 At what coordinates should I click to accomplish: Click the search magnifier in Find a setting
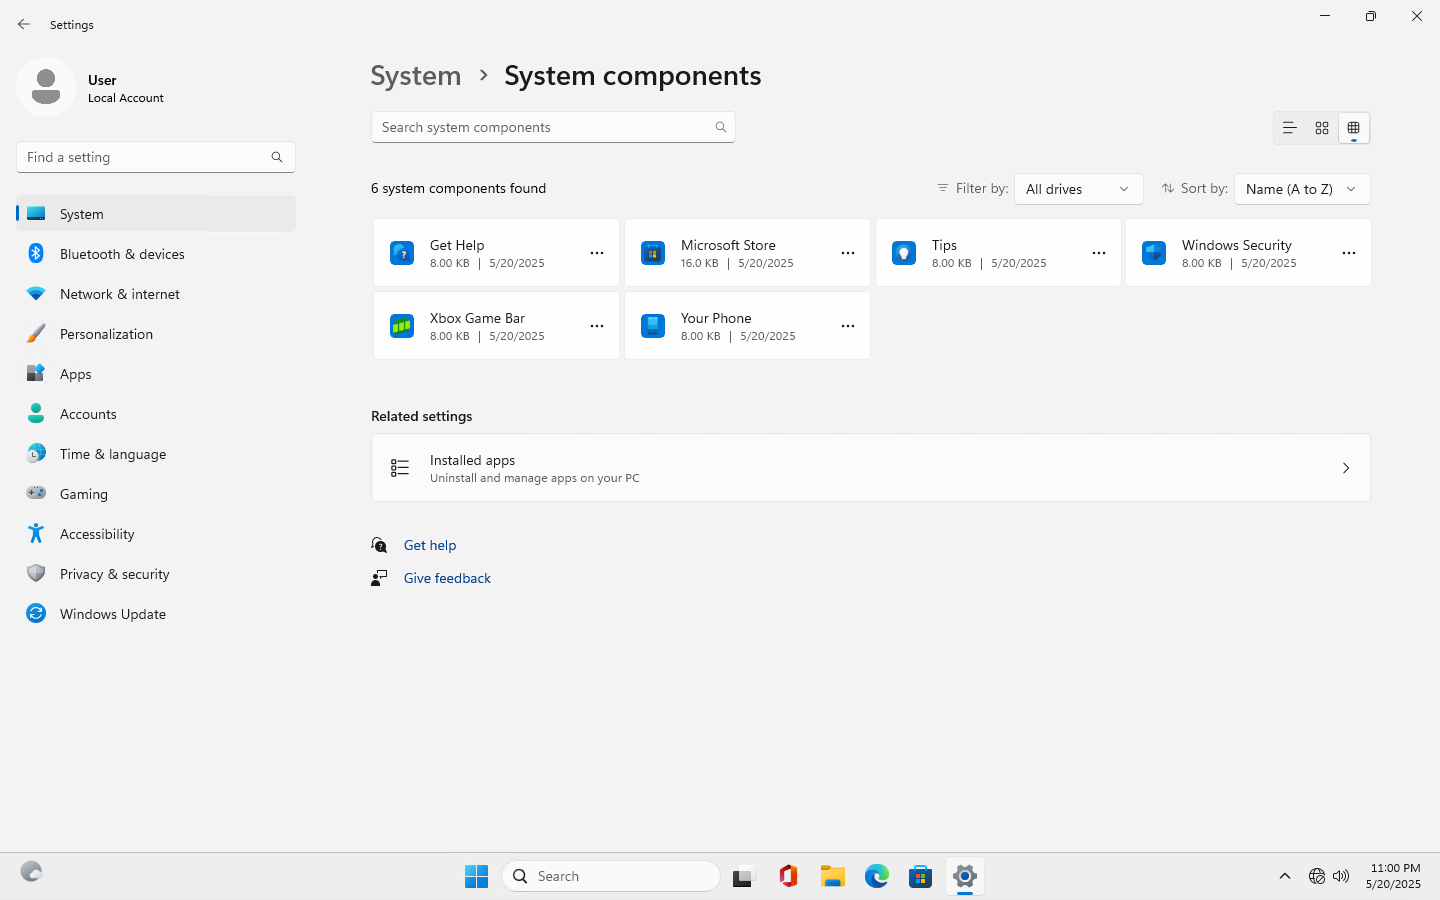(x=277, y=157)
